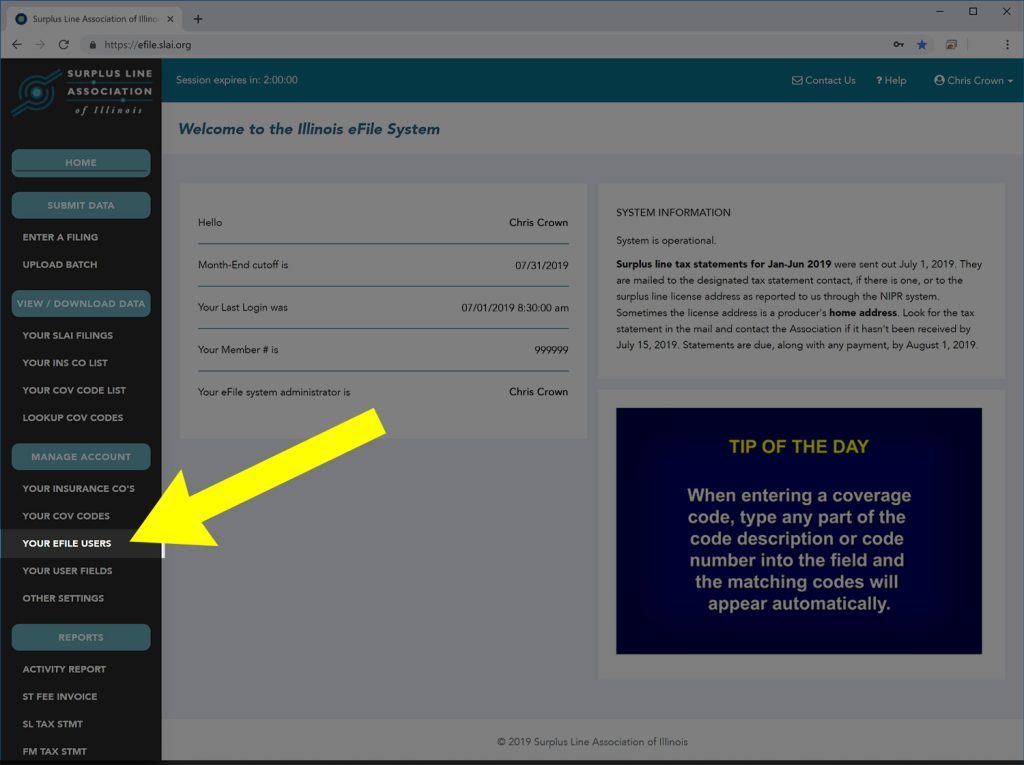
Task: Click the member number 999999
Action: point(551,350)
